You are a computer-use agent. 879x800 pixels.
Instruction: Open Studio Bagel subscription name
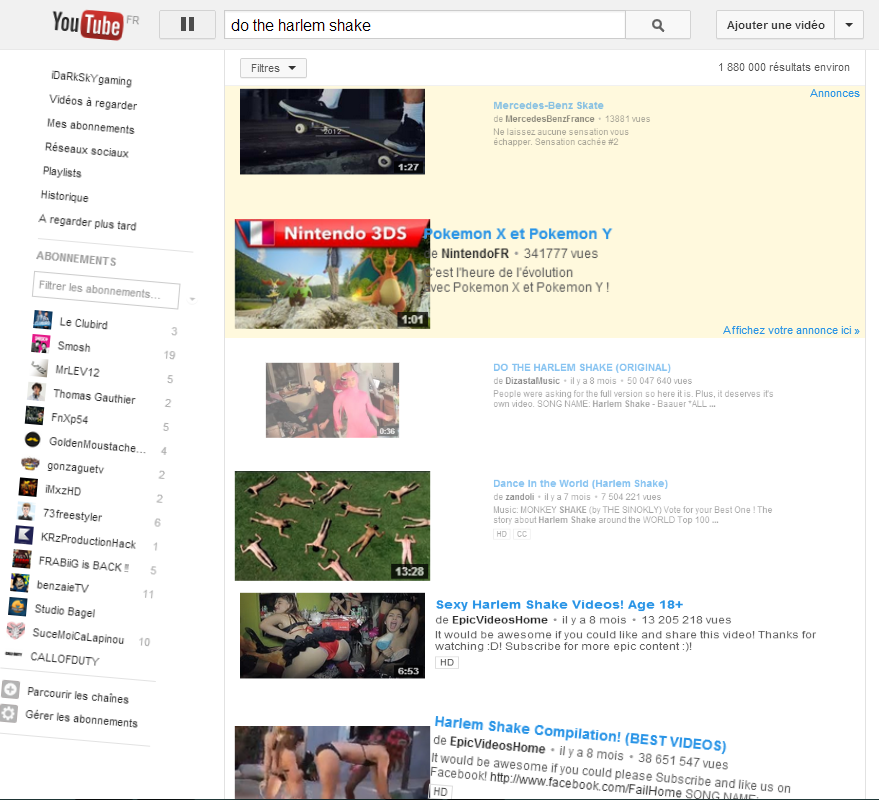pyautogui.click(x=65, y=611)
